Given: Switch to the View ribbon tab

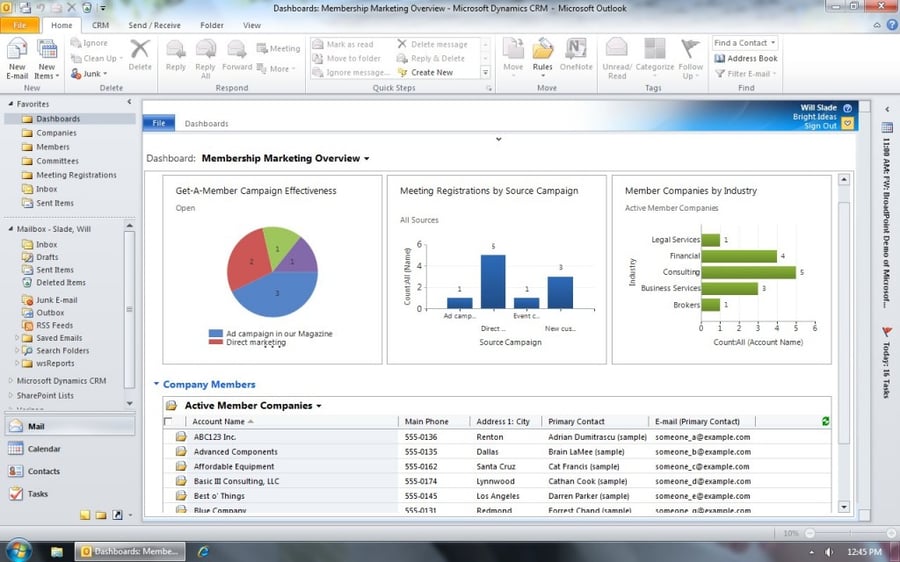Looking at the screenshot, I should pos(251,25).
